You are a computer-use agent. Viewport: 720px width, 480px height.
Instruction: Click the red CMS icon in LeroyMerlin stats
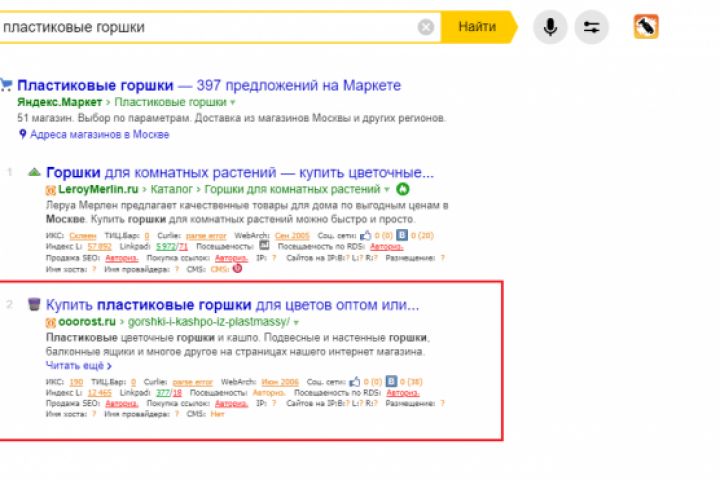(237, 269)
